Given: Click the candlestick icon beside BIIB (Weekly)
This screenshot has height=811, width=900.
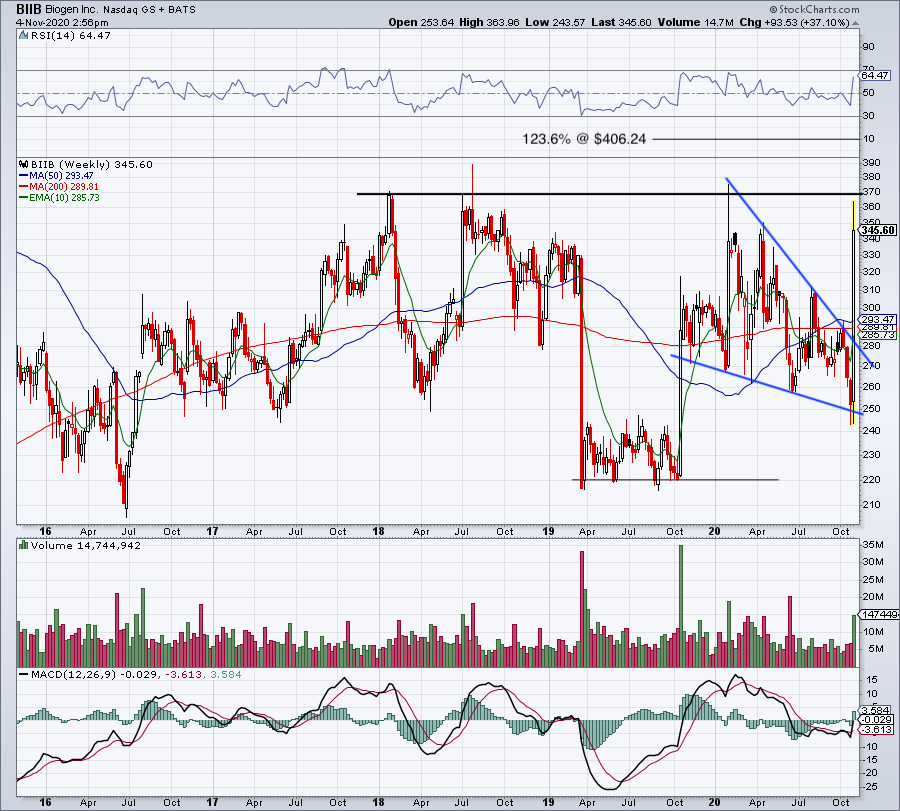Looking at the screenshot, I should (24, 165).
